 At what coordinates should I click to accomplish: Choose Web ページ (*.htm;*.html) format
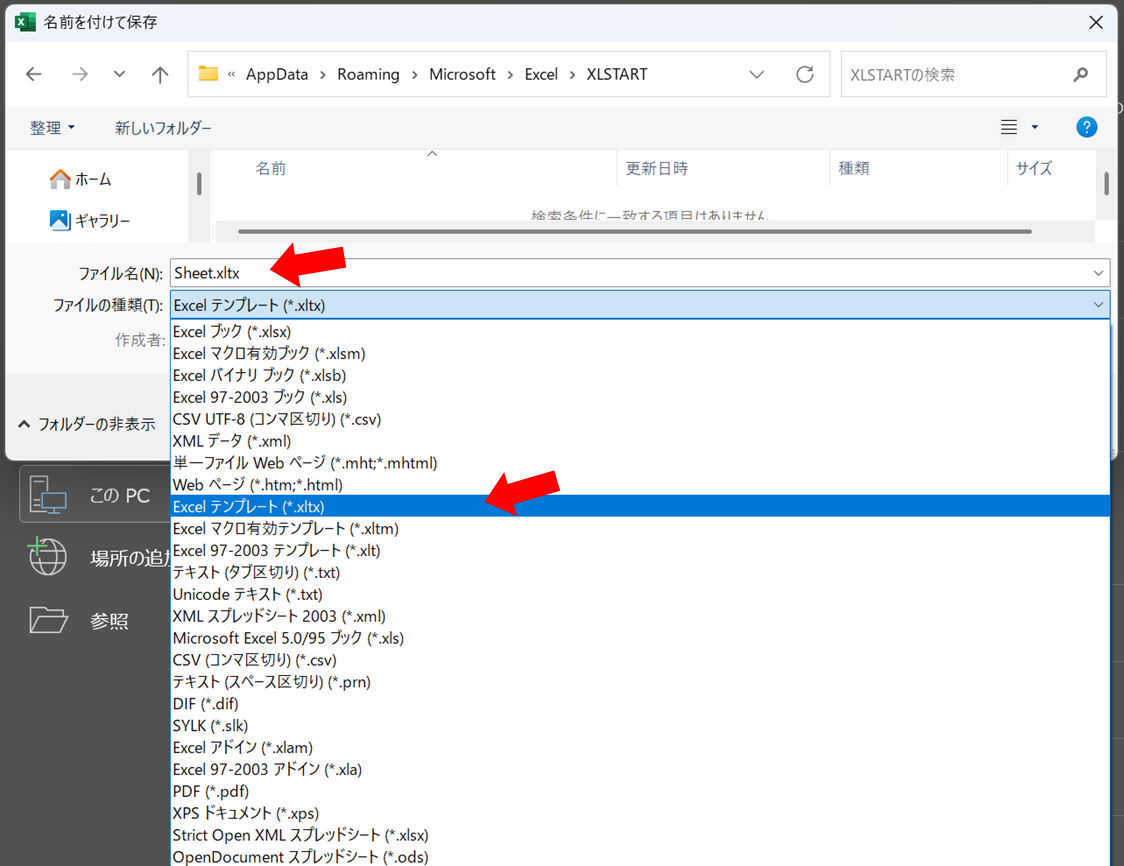639,485
